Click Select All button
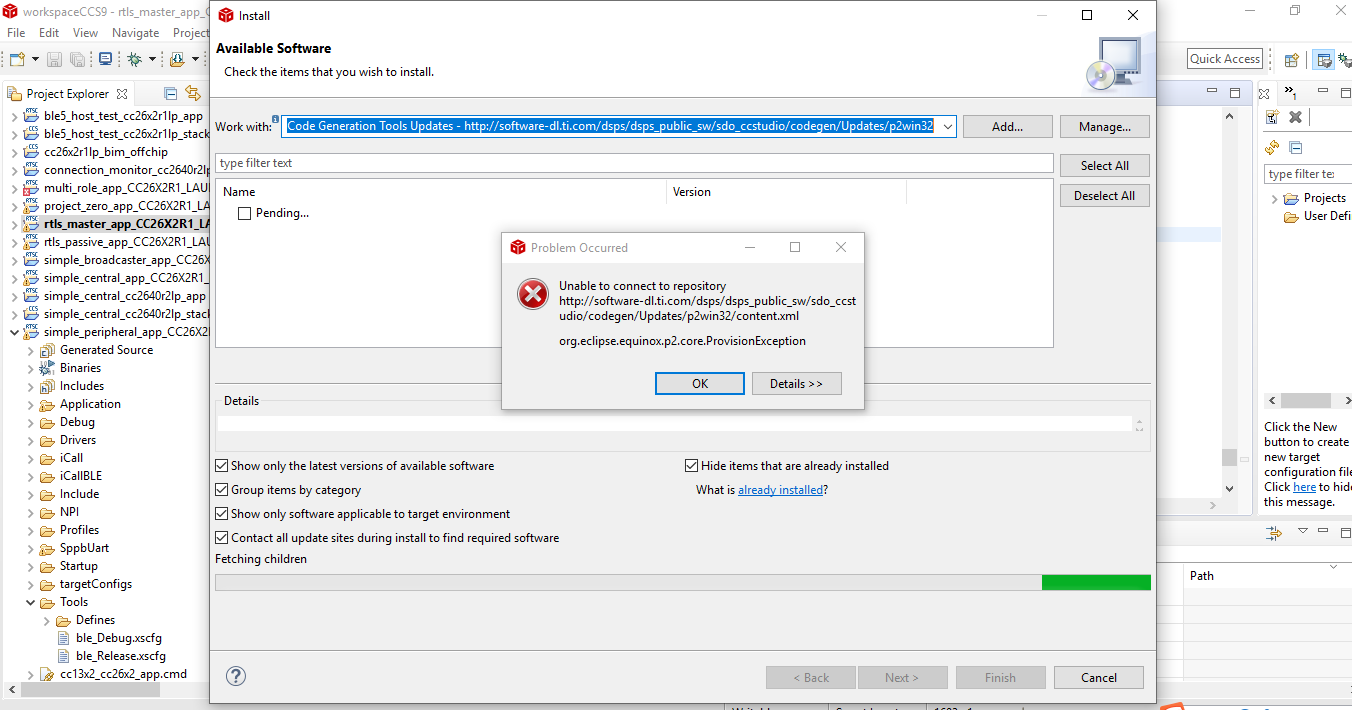The image size is (1352, 710). click(x=1105, y=166)
